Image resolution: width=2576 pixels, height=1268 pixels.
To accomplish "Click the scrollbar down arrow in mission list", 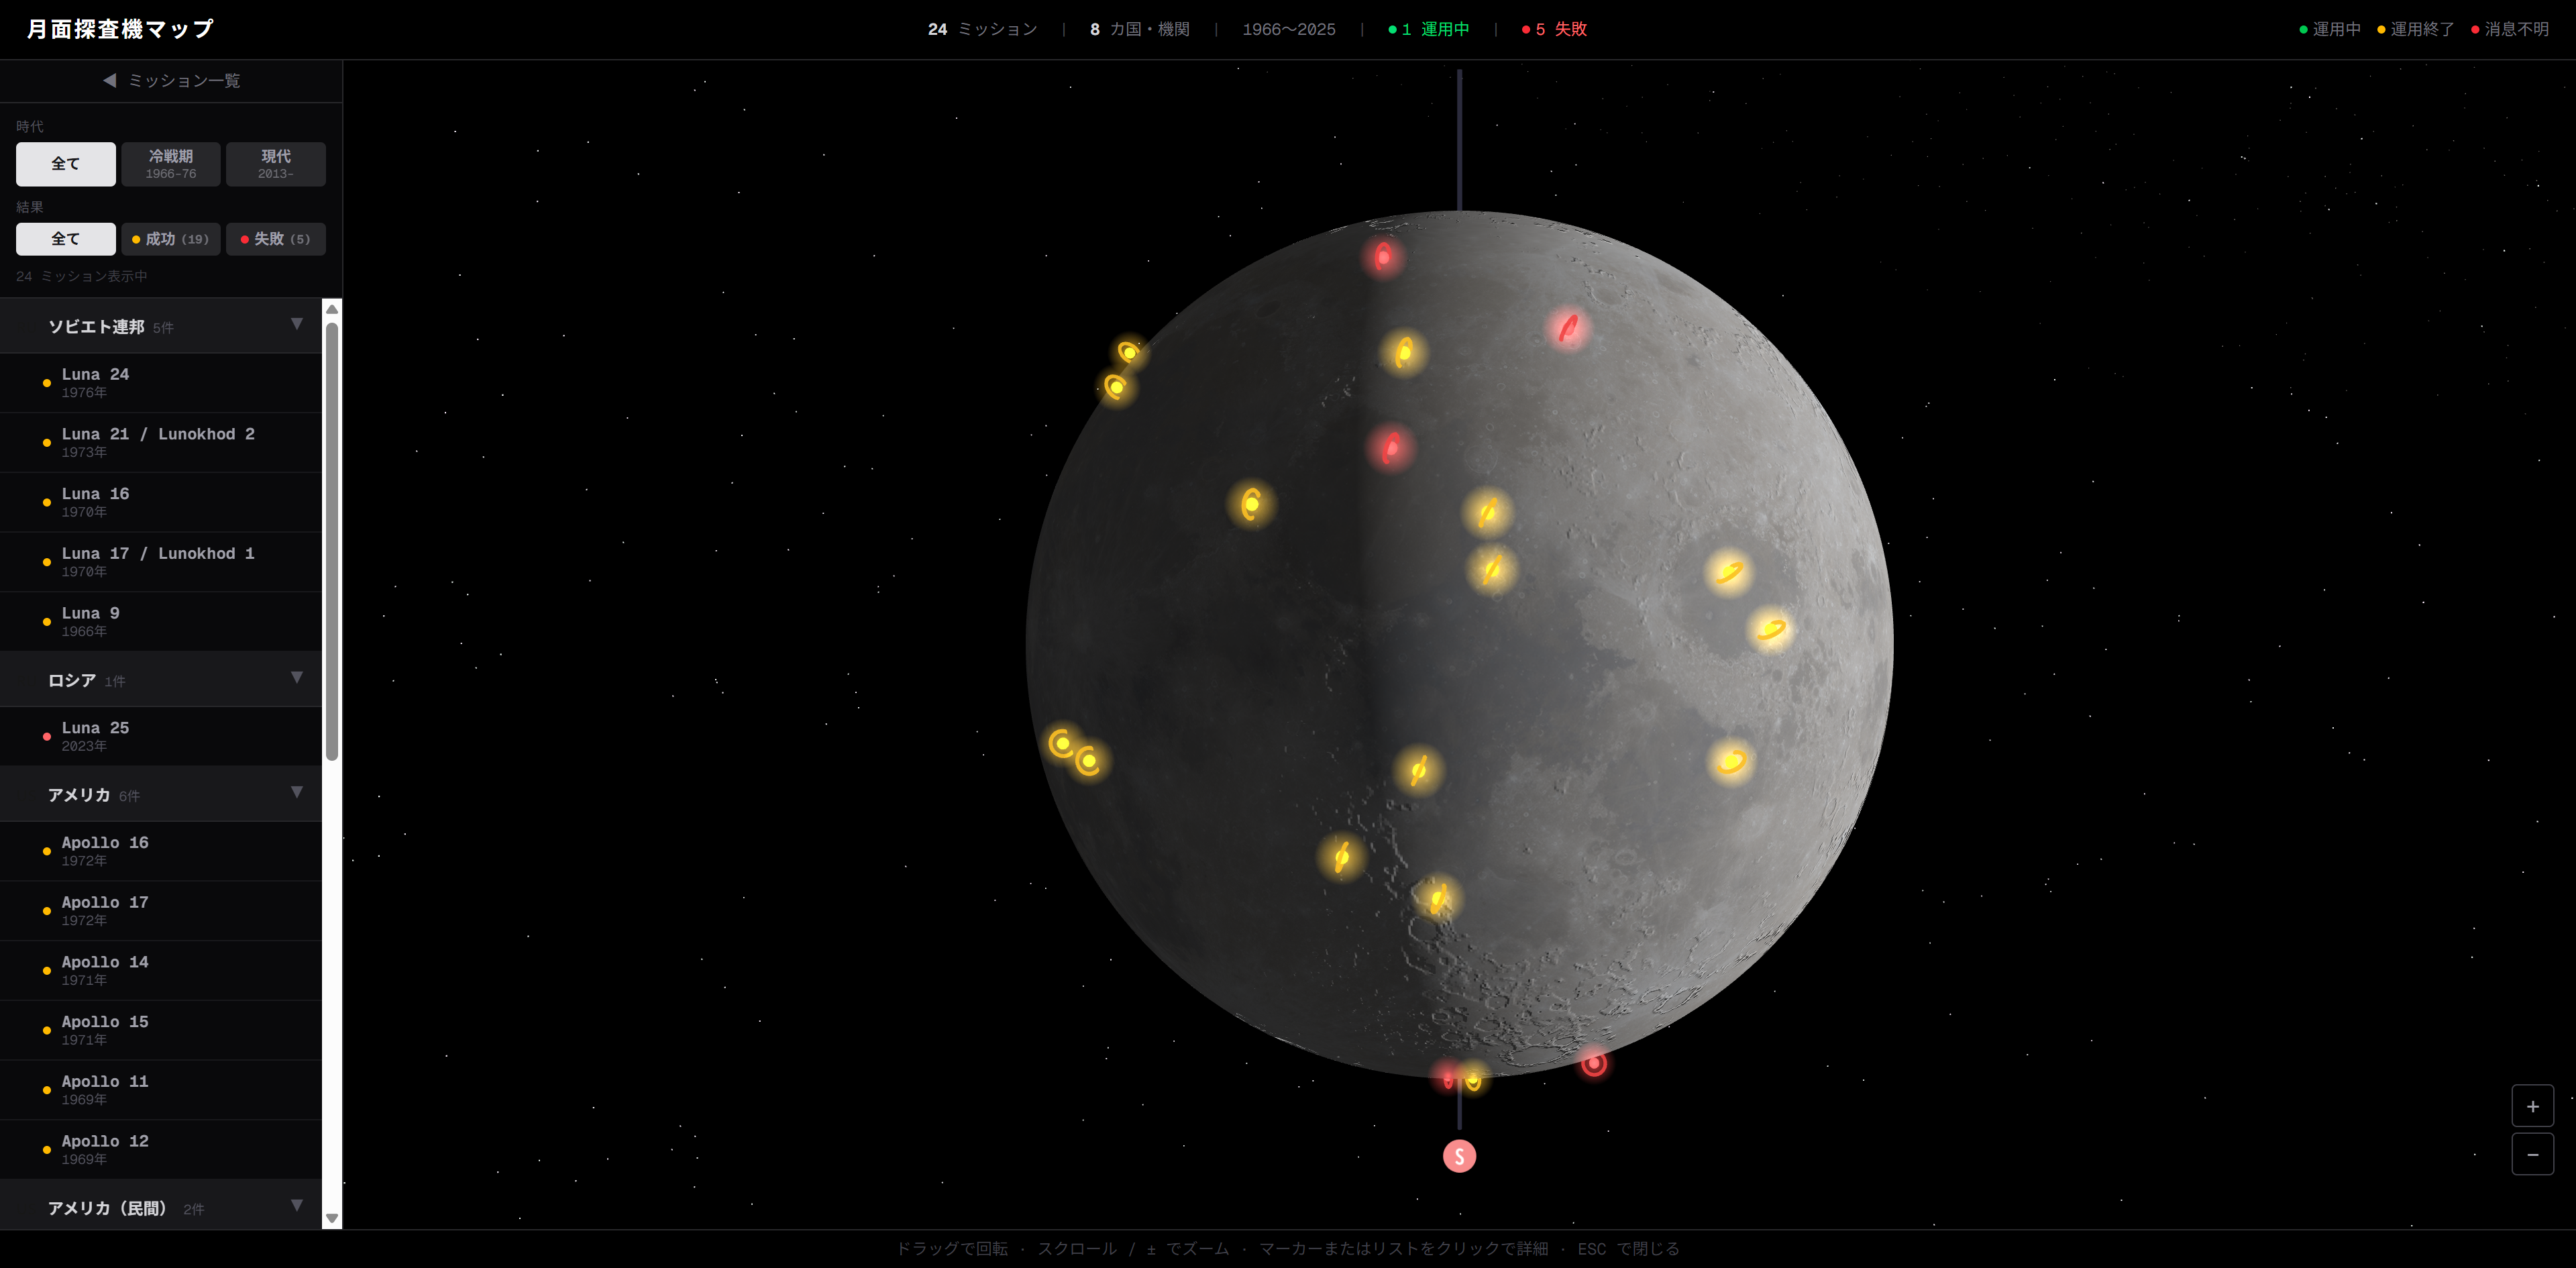I will tap(332, 1218).
